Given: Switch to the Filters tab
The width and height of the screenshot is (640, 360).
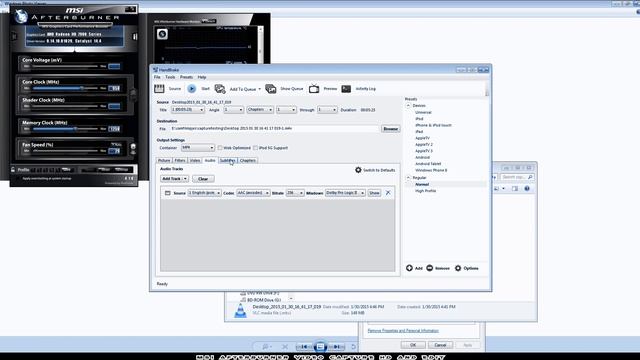Looking at the screenshot, I should click(x=180, y=160).
